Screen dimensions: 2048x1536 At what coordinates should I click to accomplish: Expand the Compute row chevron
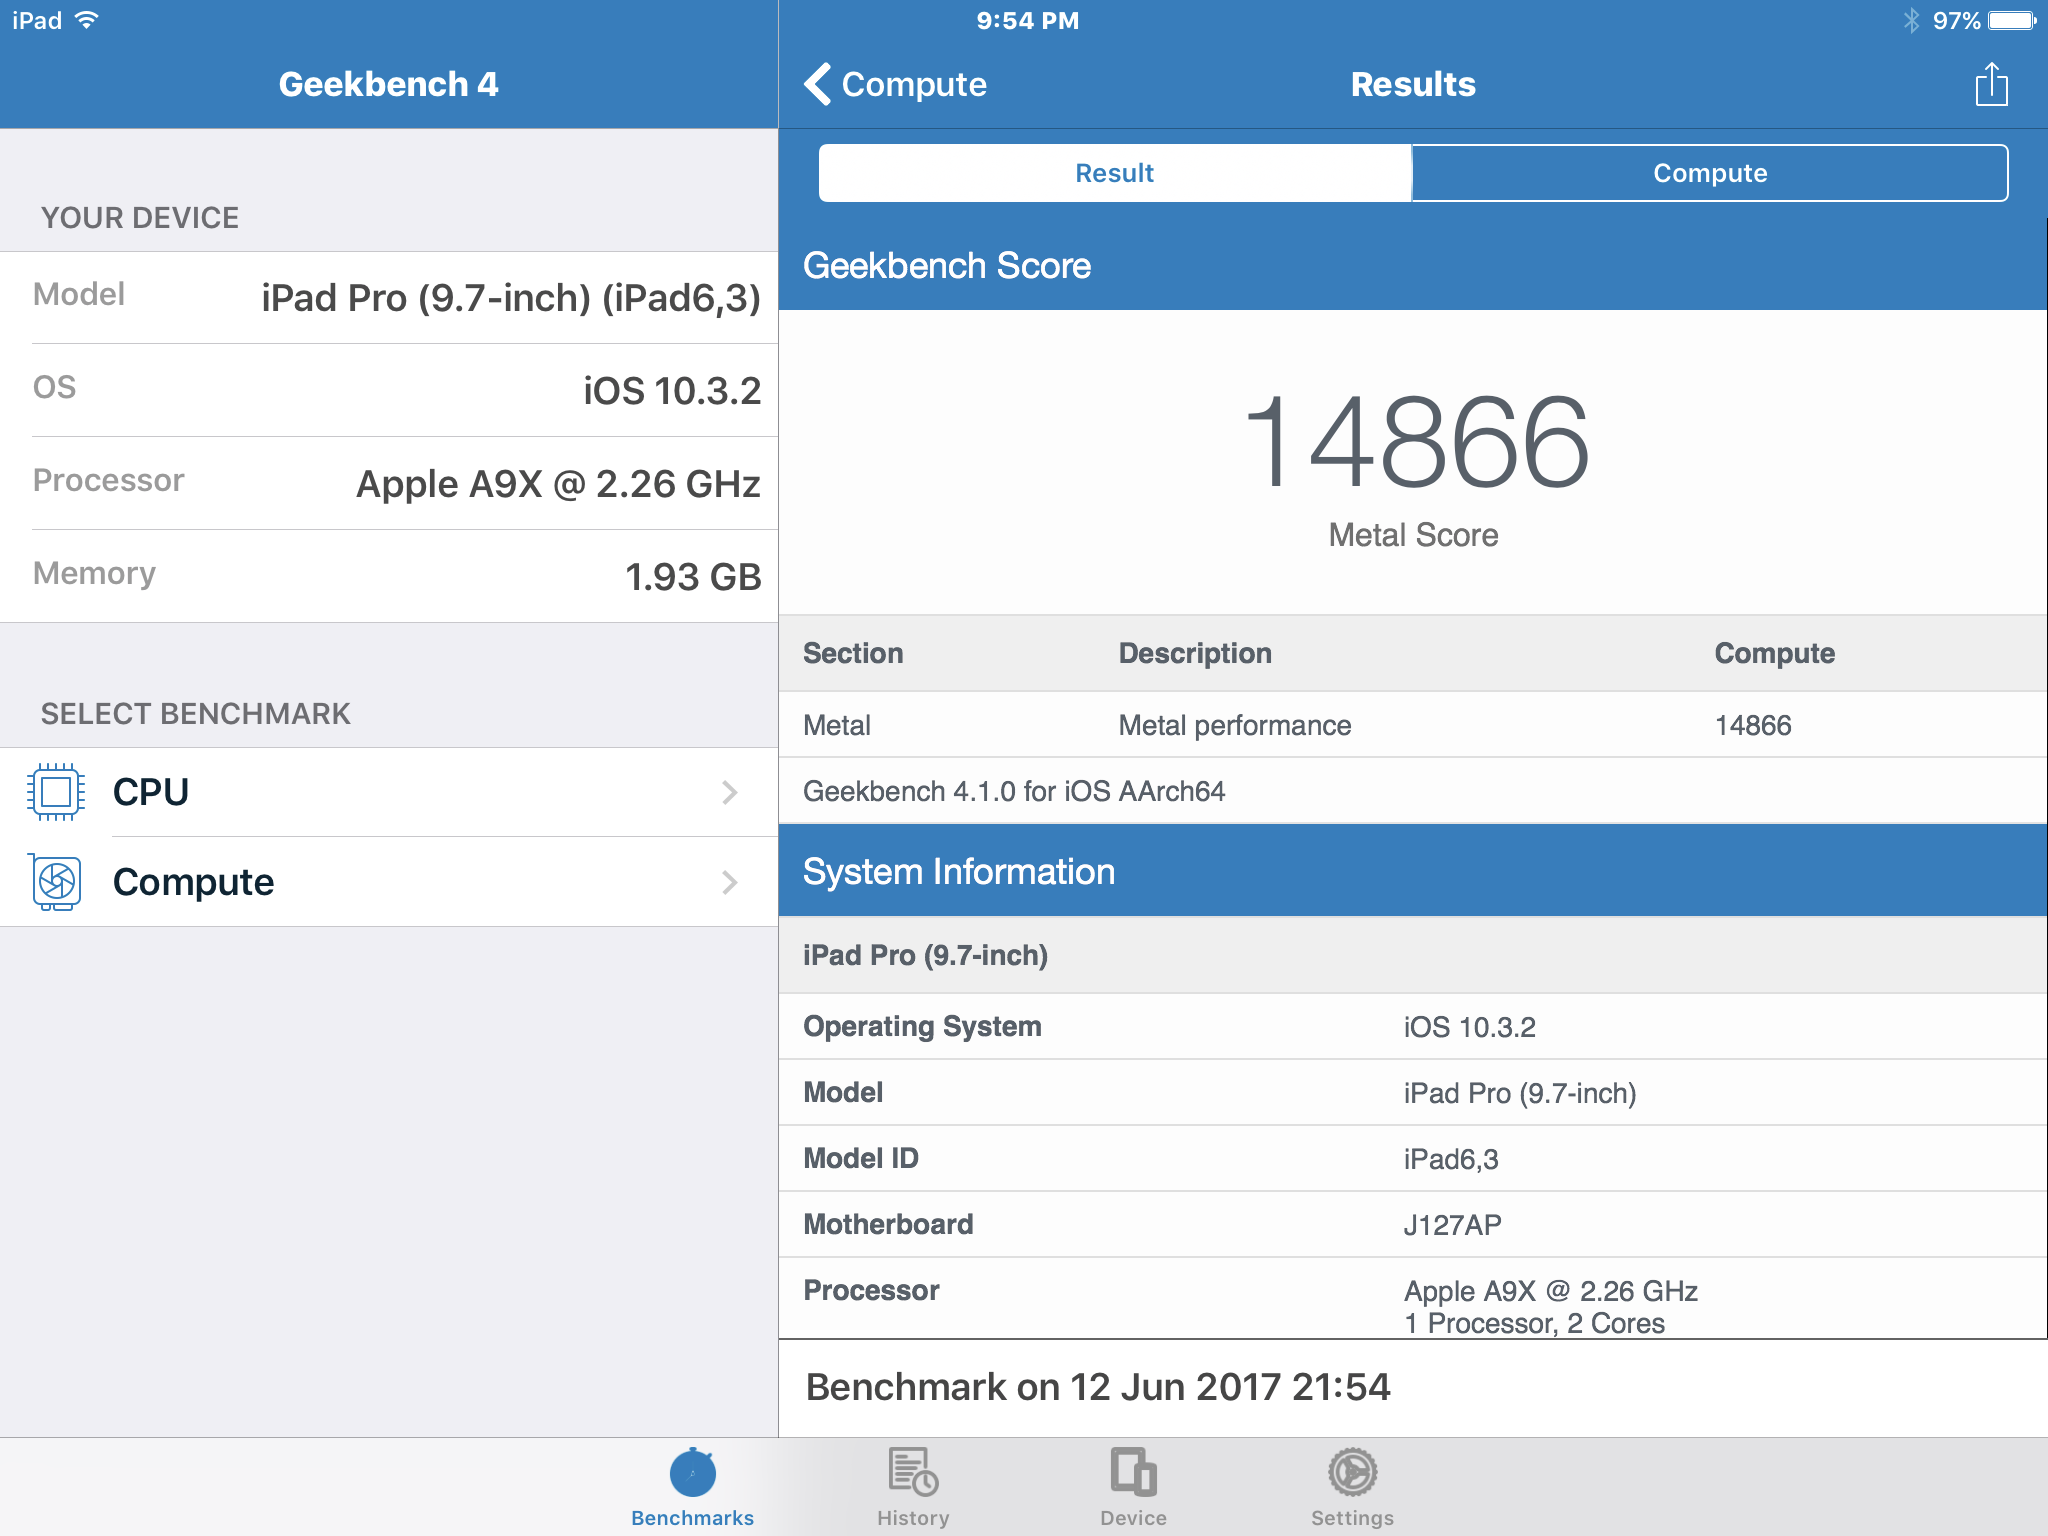[730, 882]
